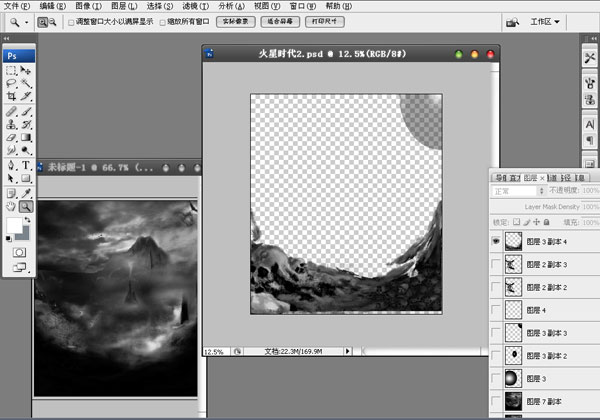The image size is (600, 420).
Task: Open the Clone Source collapsed panel icon
Action: [x=590, y=100]
